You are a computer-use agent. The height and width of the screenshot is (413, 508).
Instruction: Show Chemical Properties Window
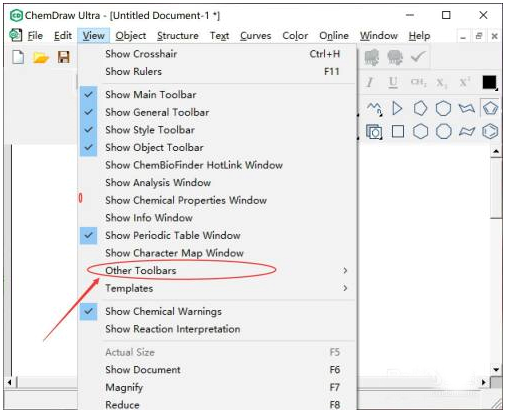pyautogui.click(x=217, y=200)
